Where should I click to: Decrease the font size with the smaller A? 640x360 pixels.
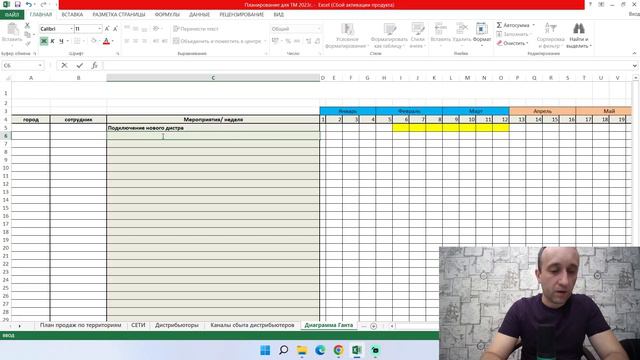(115, 29)
